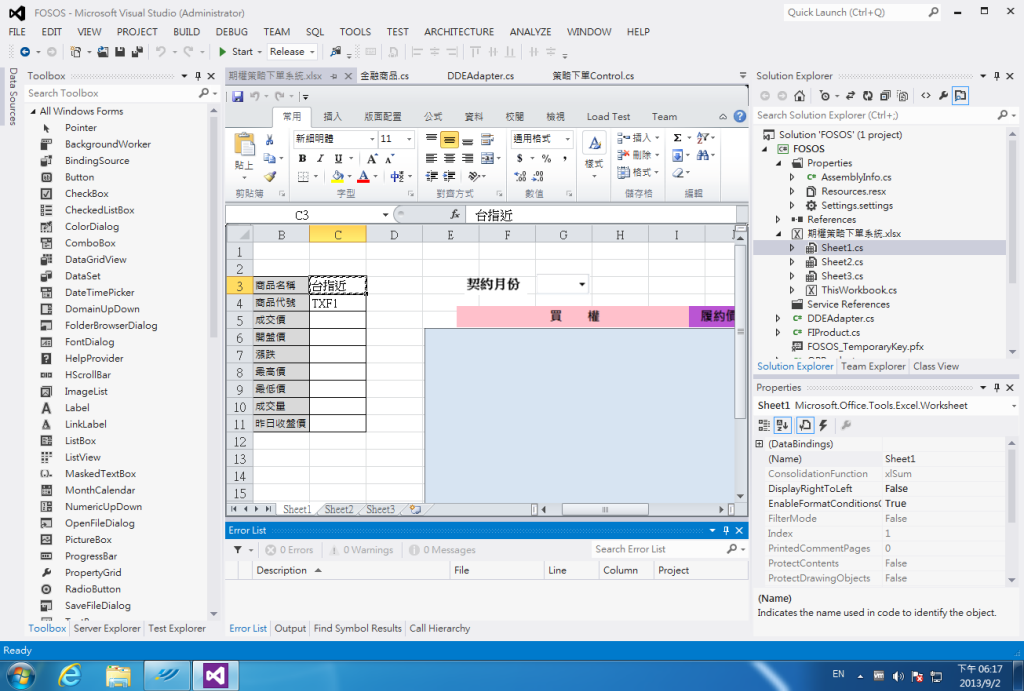Open the BUILD menu
1024x691 pixels.
point(186,32)
